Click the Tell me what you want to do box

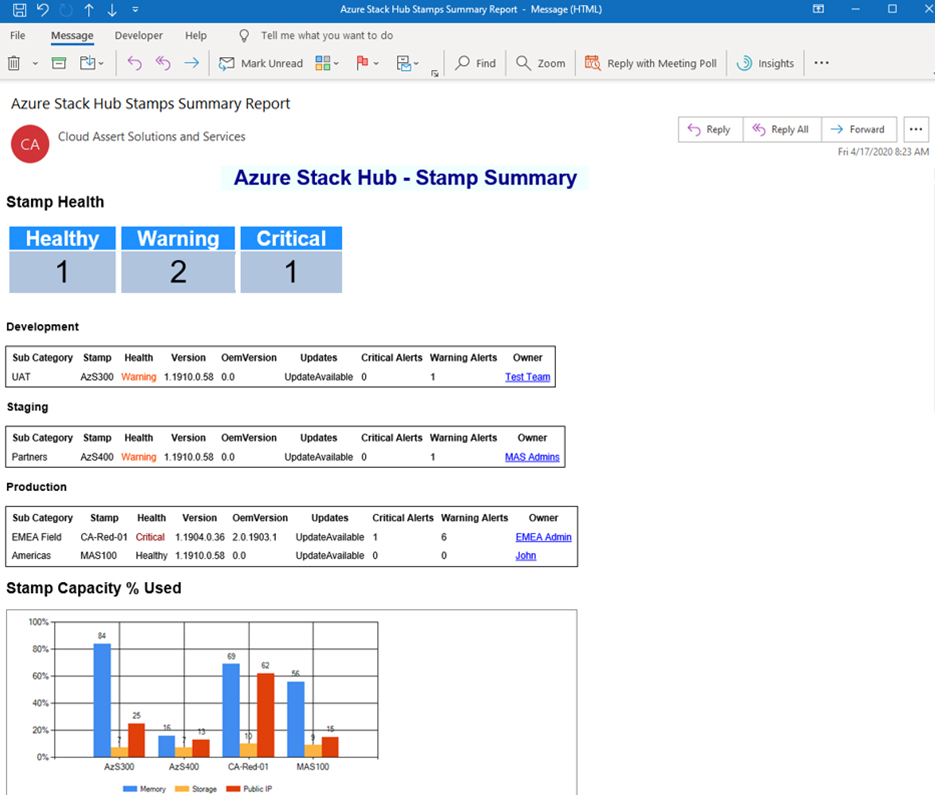pyautogui.click(x=327, y=36)
